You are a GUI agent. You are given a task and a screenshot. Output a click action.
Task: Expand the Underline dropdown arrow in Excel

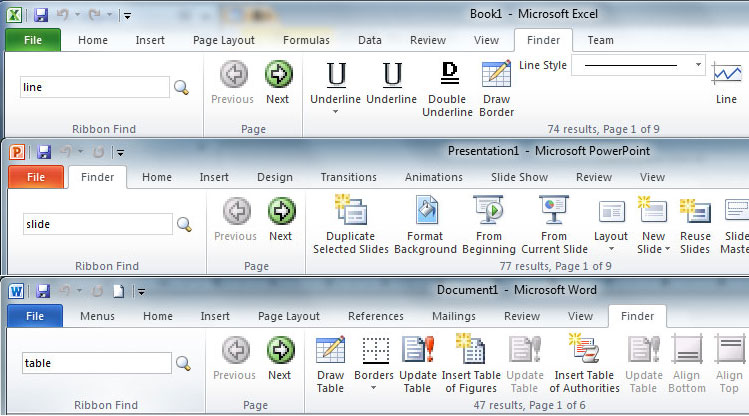click(x=335, y=112)
